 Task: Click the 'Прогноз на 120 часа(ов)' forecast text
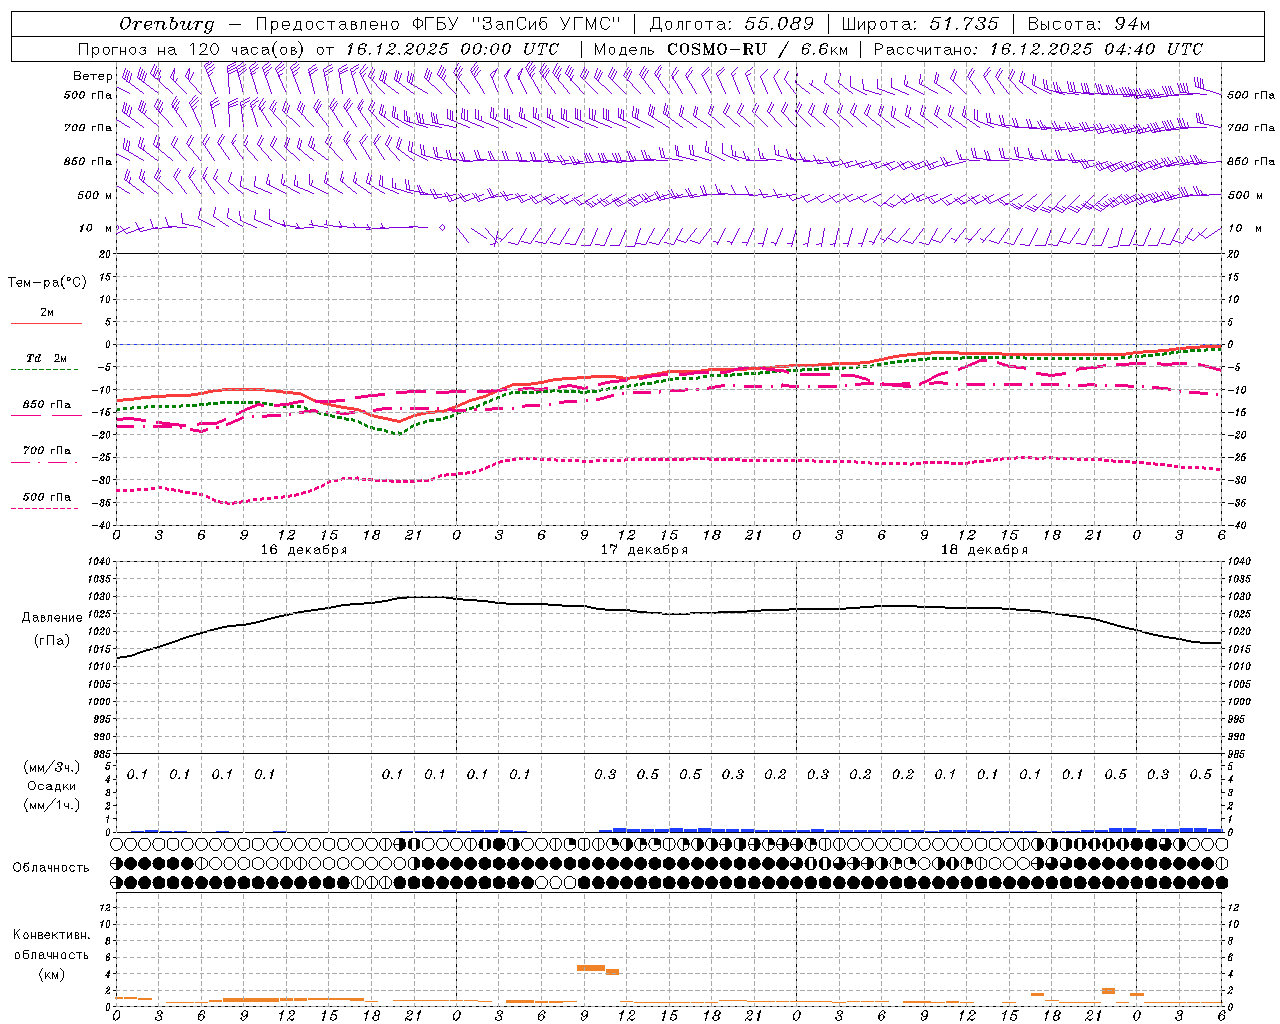(192, 49)
